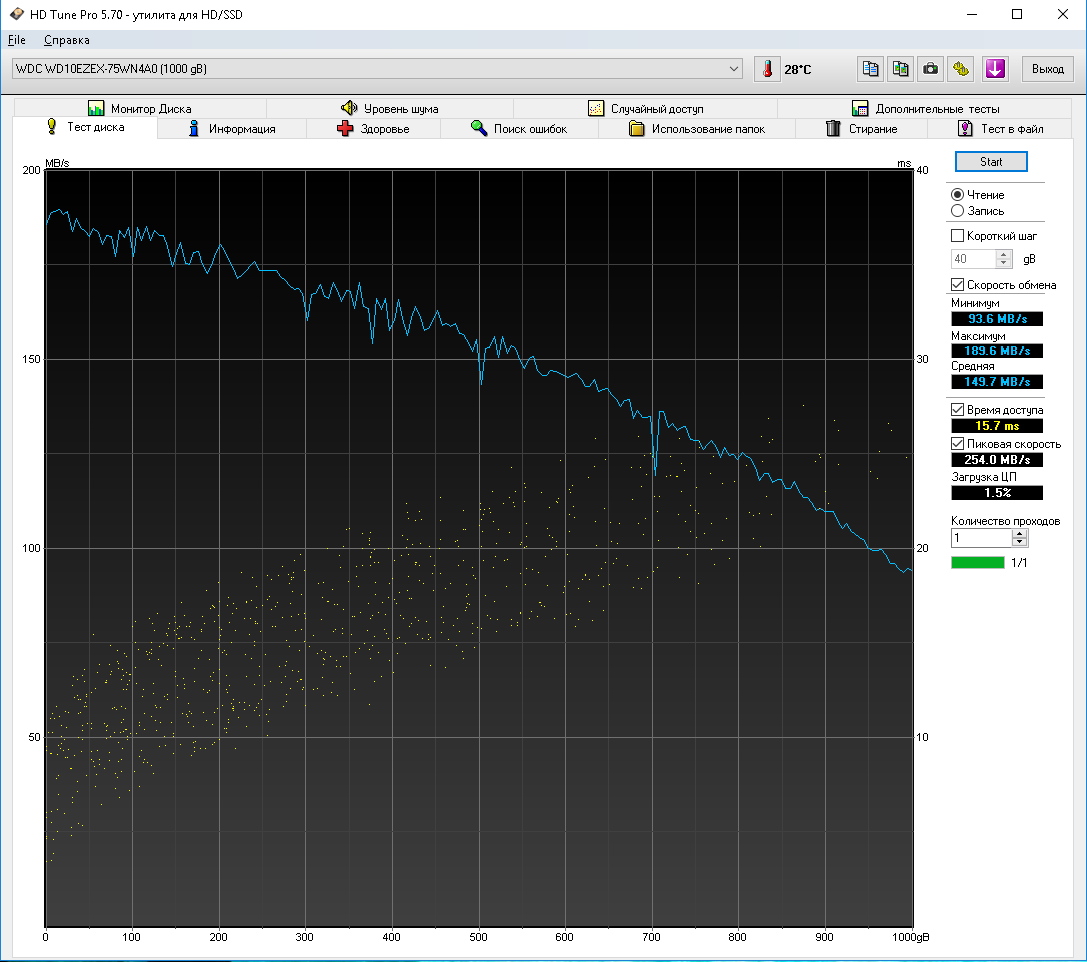Switch to Дополнительные тесты tab
The width and height of the screenshot is (1087, 962).
click(925, 108)
